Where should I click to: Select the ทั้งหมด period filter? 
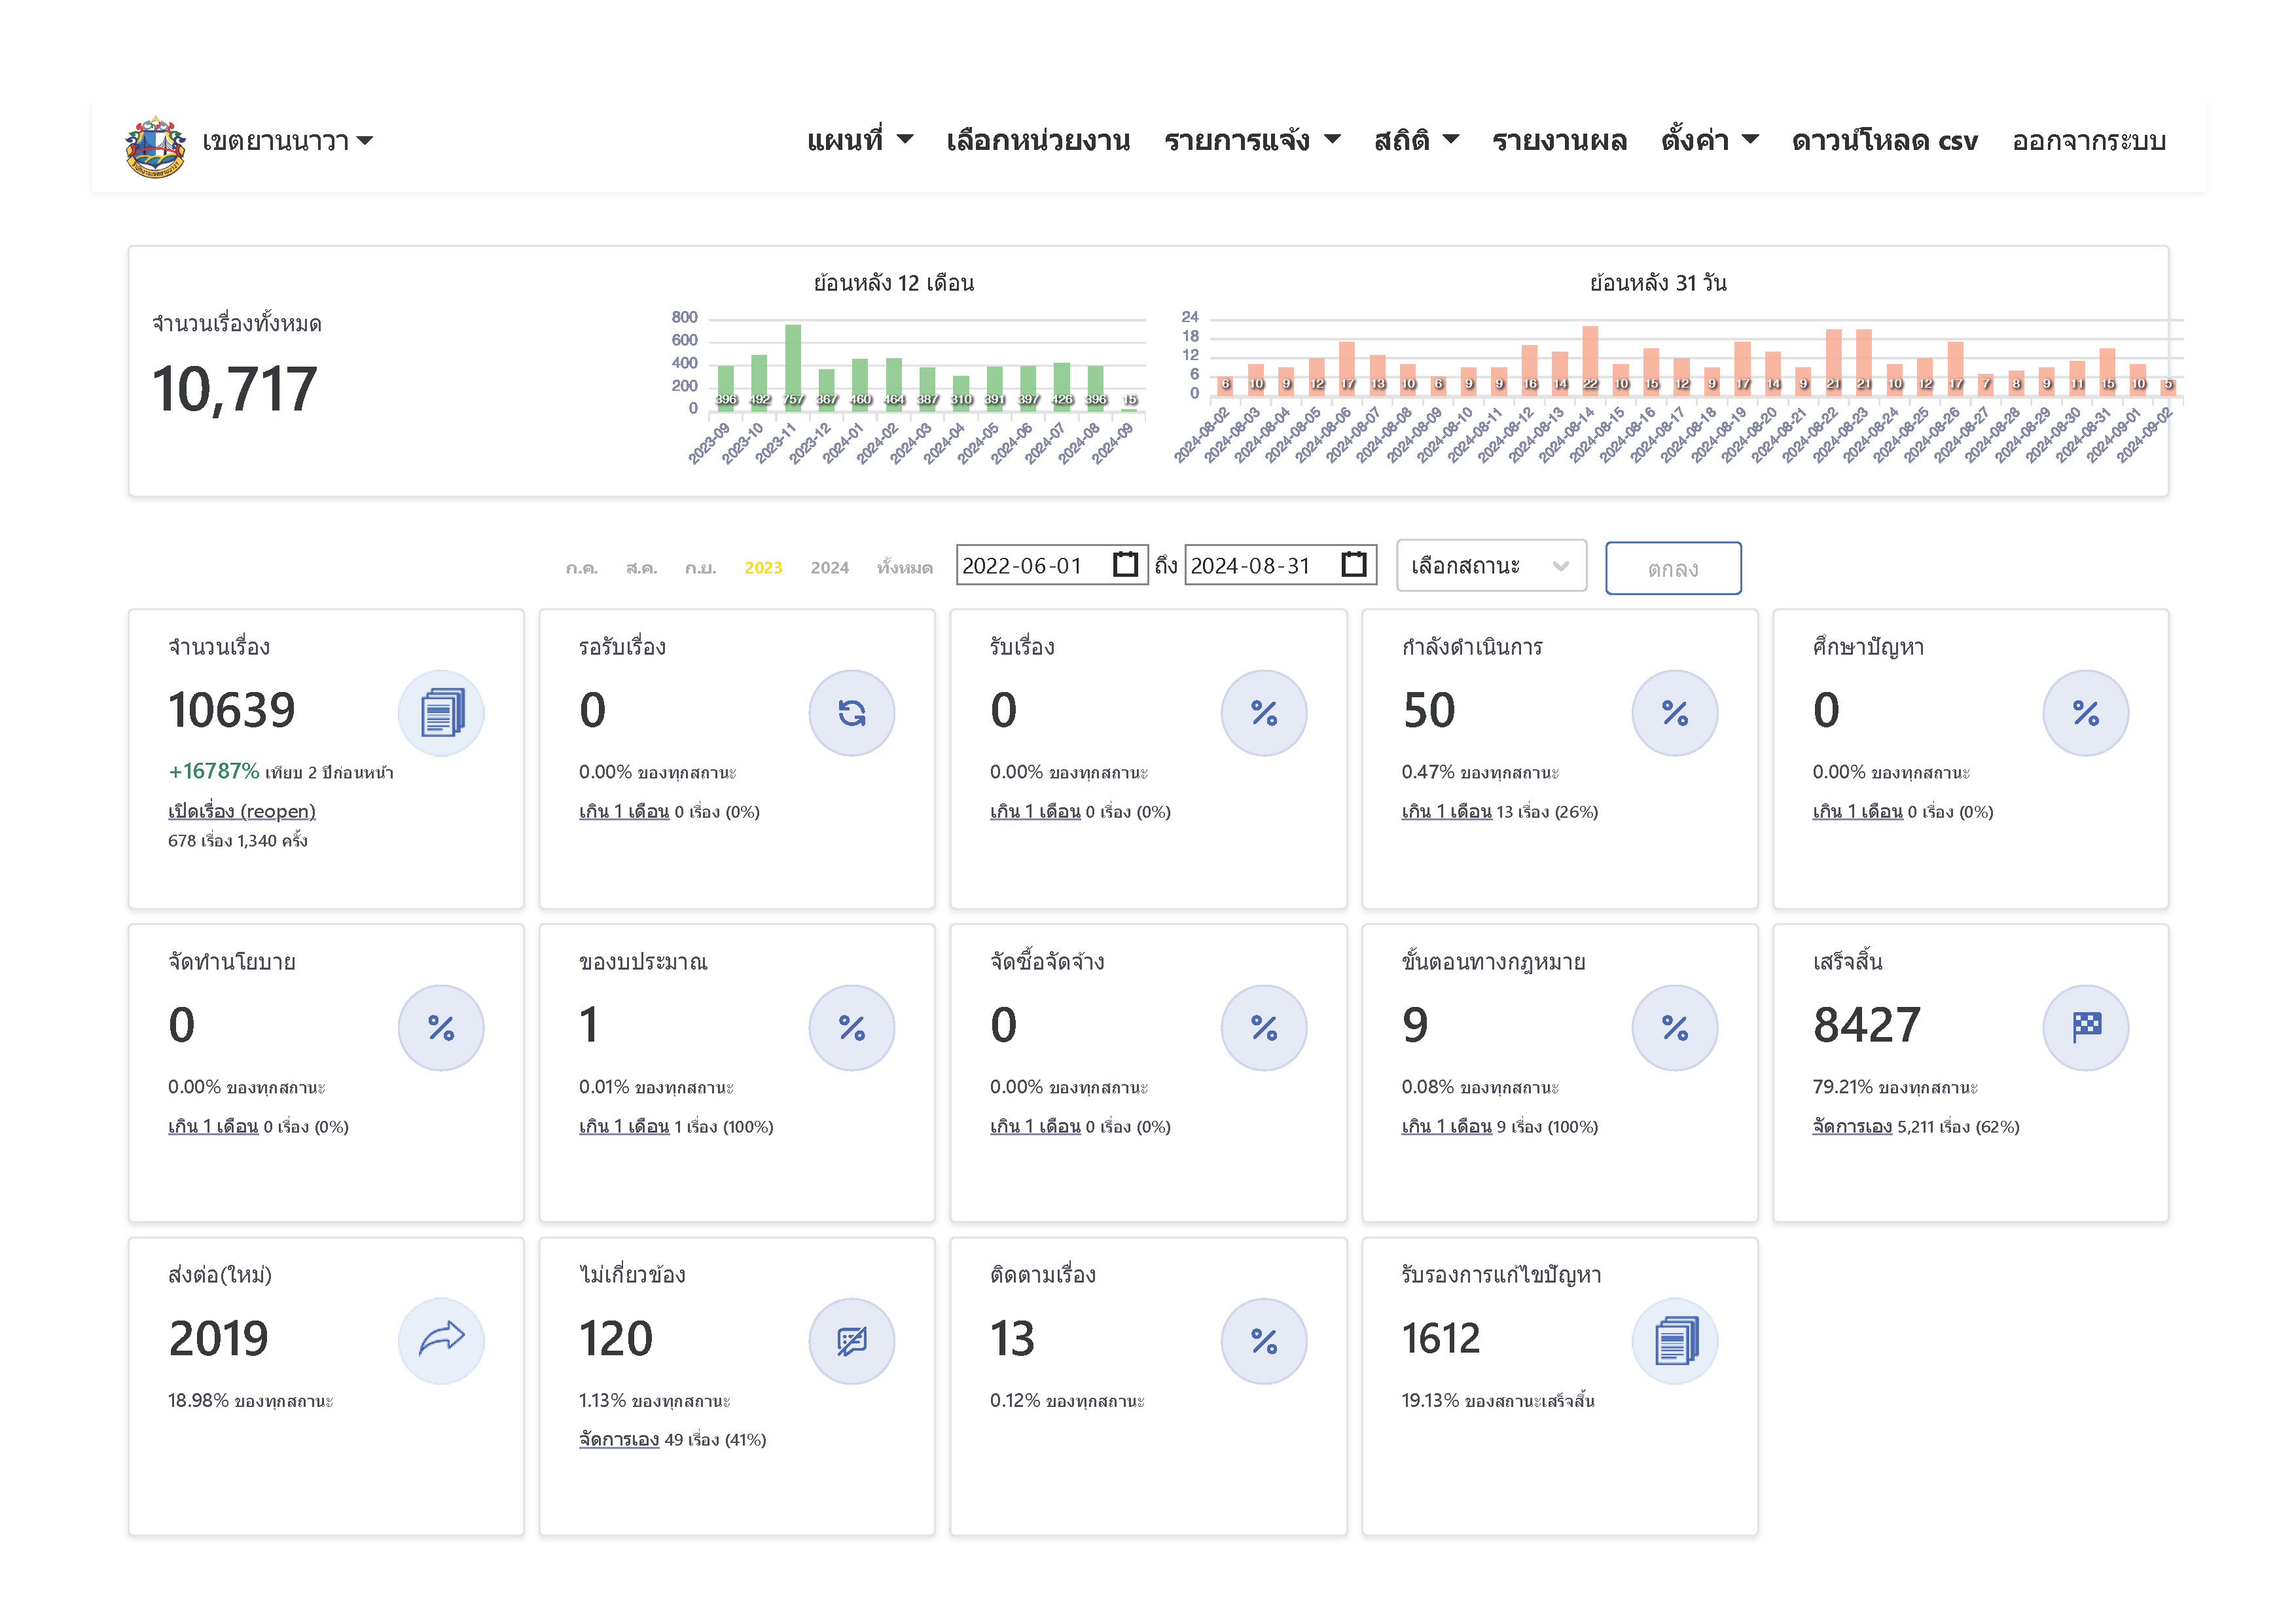(x=904, y=568)
